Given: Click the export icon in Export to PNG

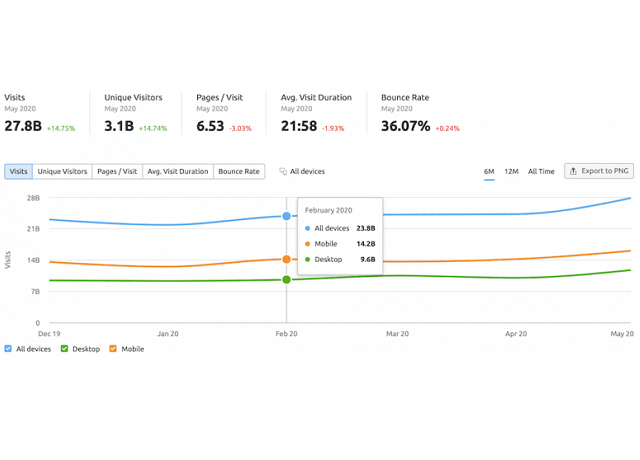Looking at the screenshot, I should click(x=573, y=171).
